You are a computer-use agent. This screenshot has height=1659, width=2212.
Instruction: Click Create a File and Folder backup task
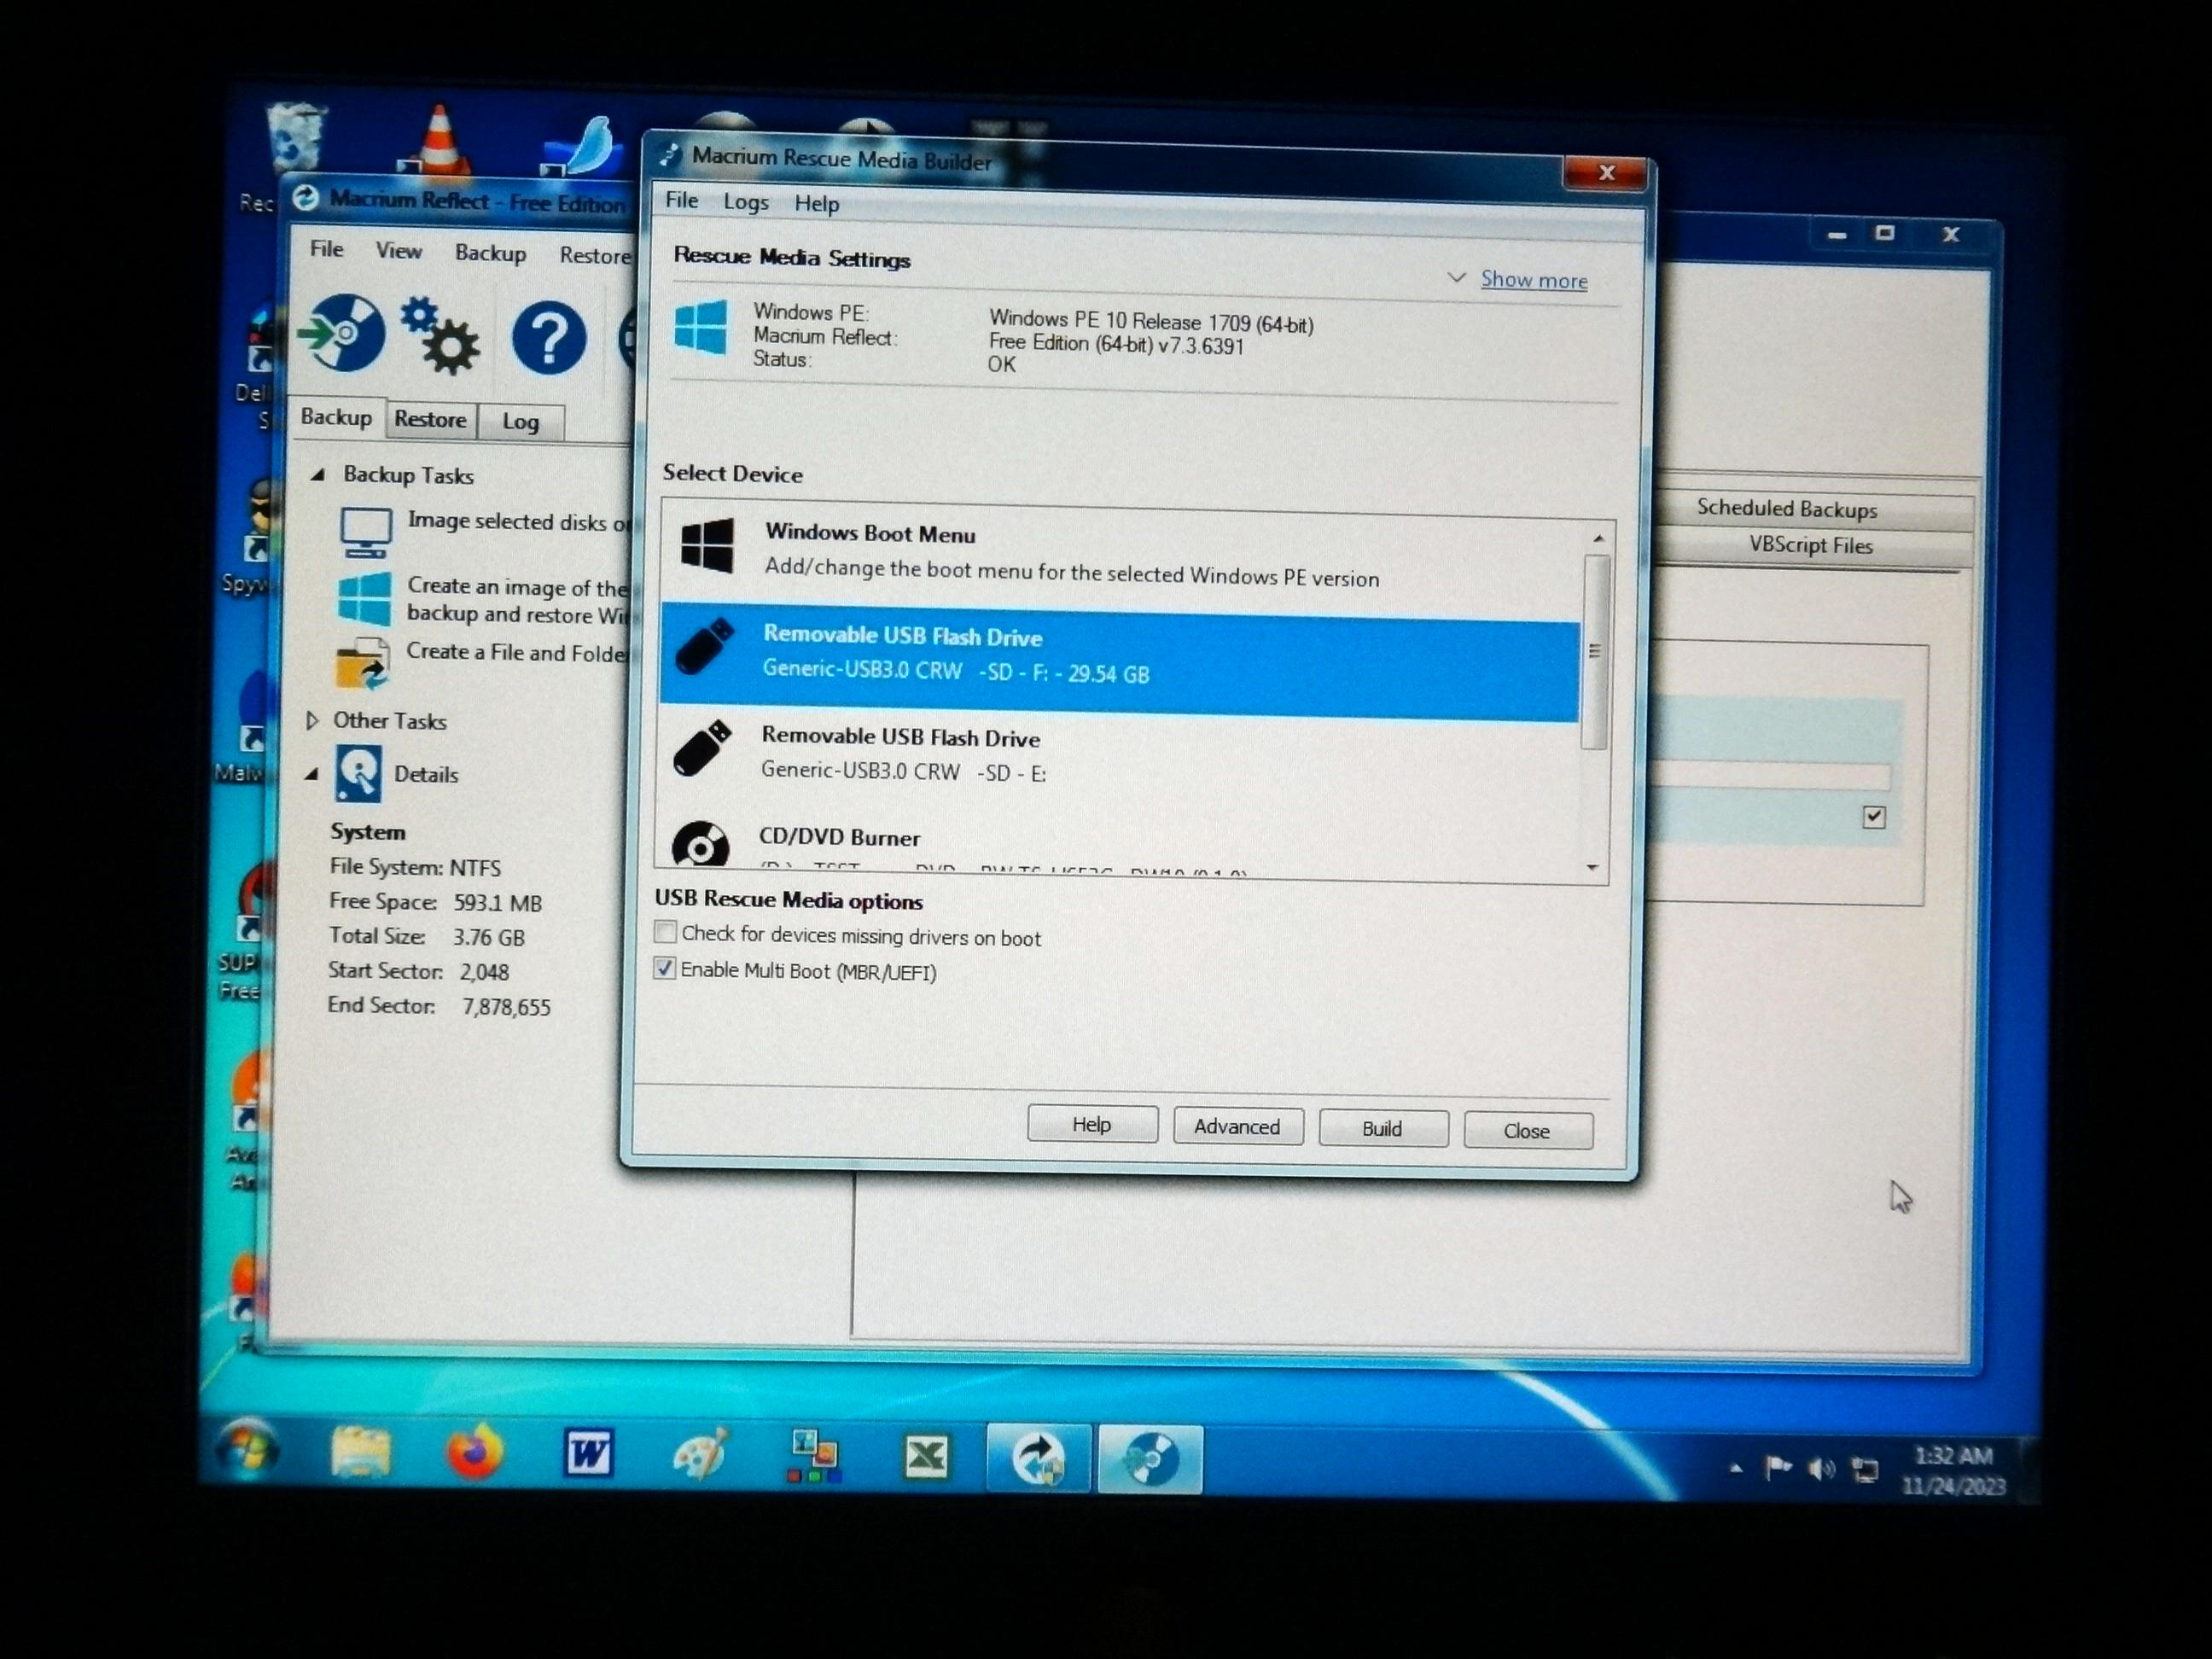tap(517, 653)
